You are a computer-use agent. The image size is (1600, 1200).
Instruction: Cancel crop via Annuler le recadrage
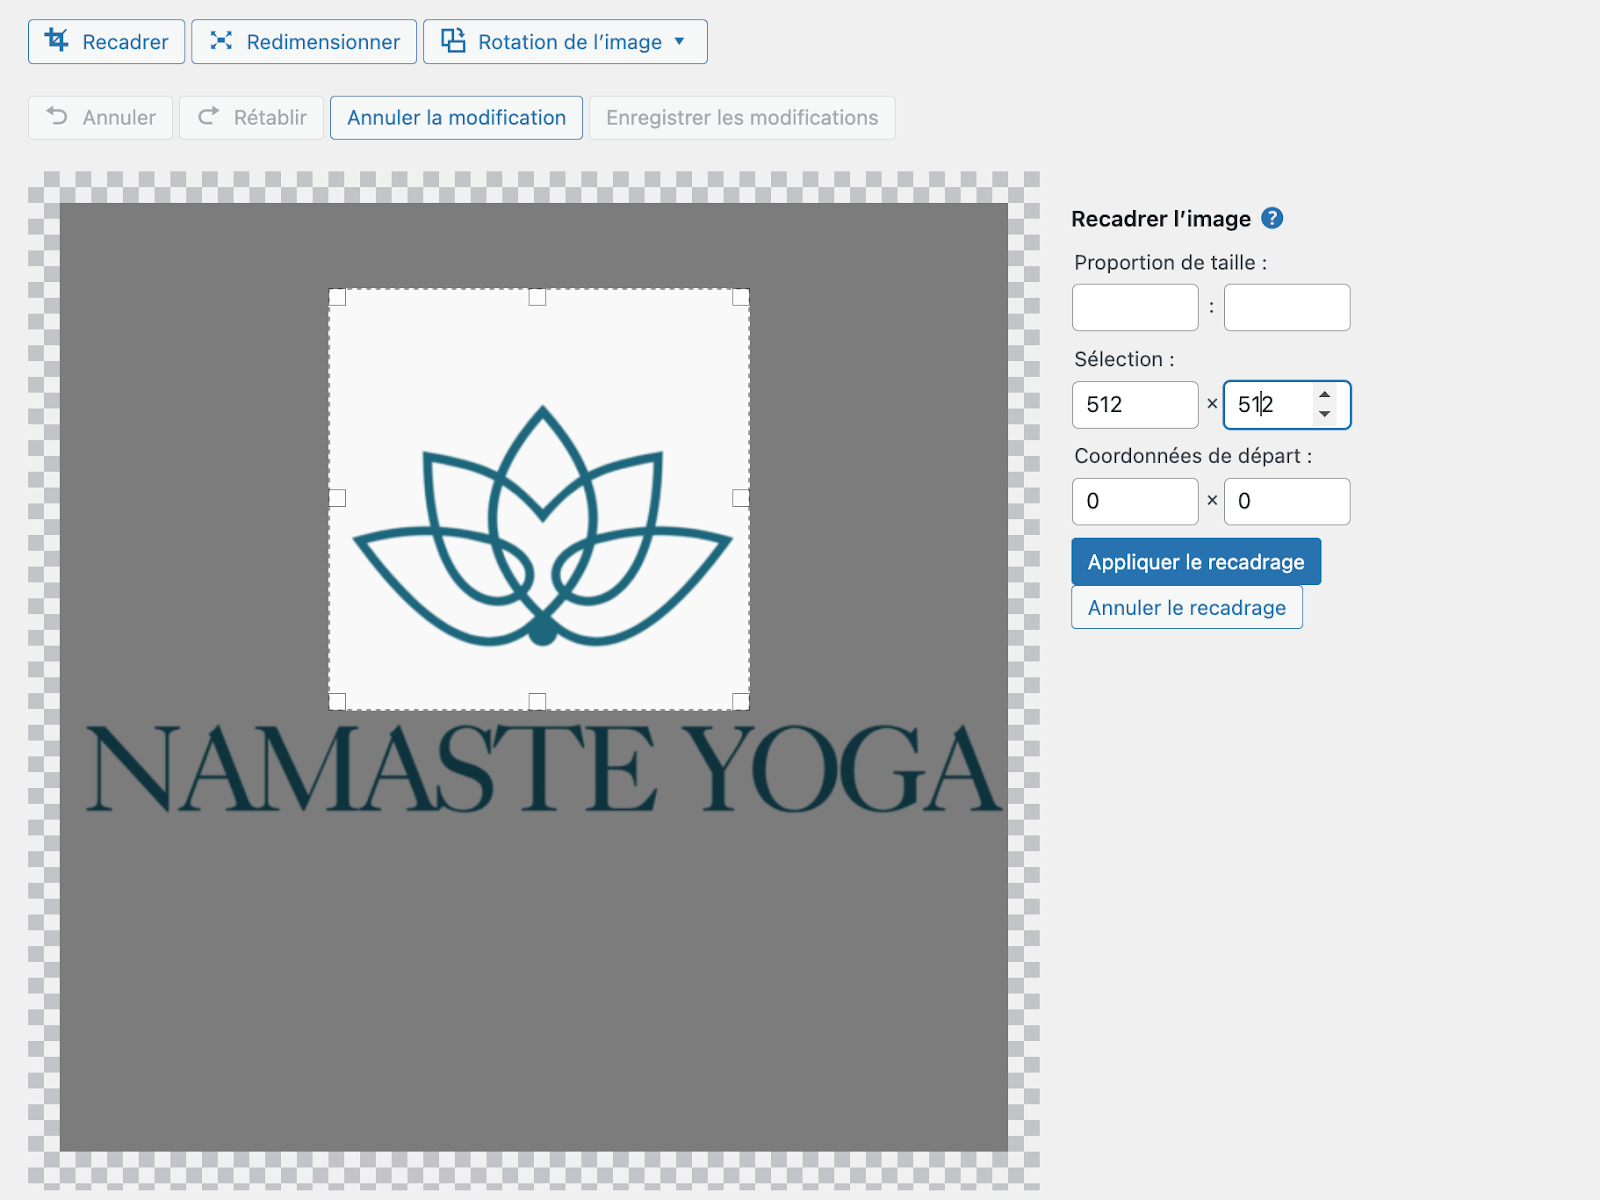click(x=1187, y=608)
